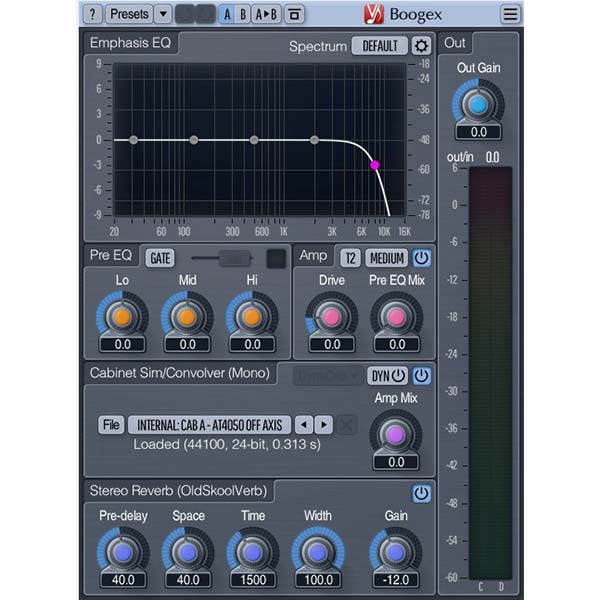Open spectrum gear settings
This screenshot has width=600, height=600.
tap(421, 46)
